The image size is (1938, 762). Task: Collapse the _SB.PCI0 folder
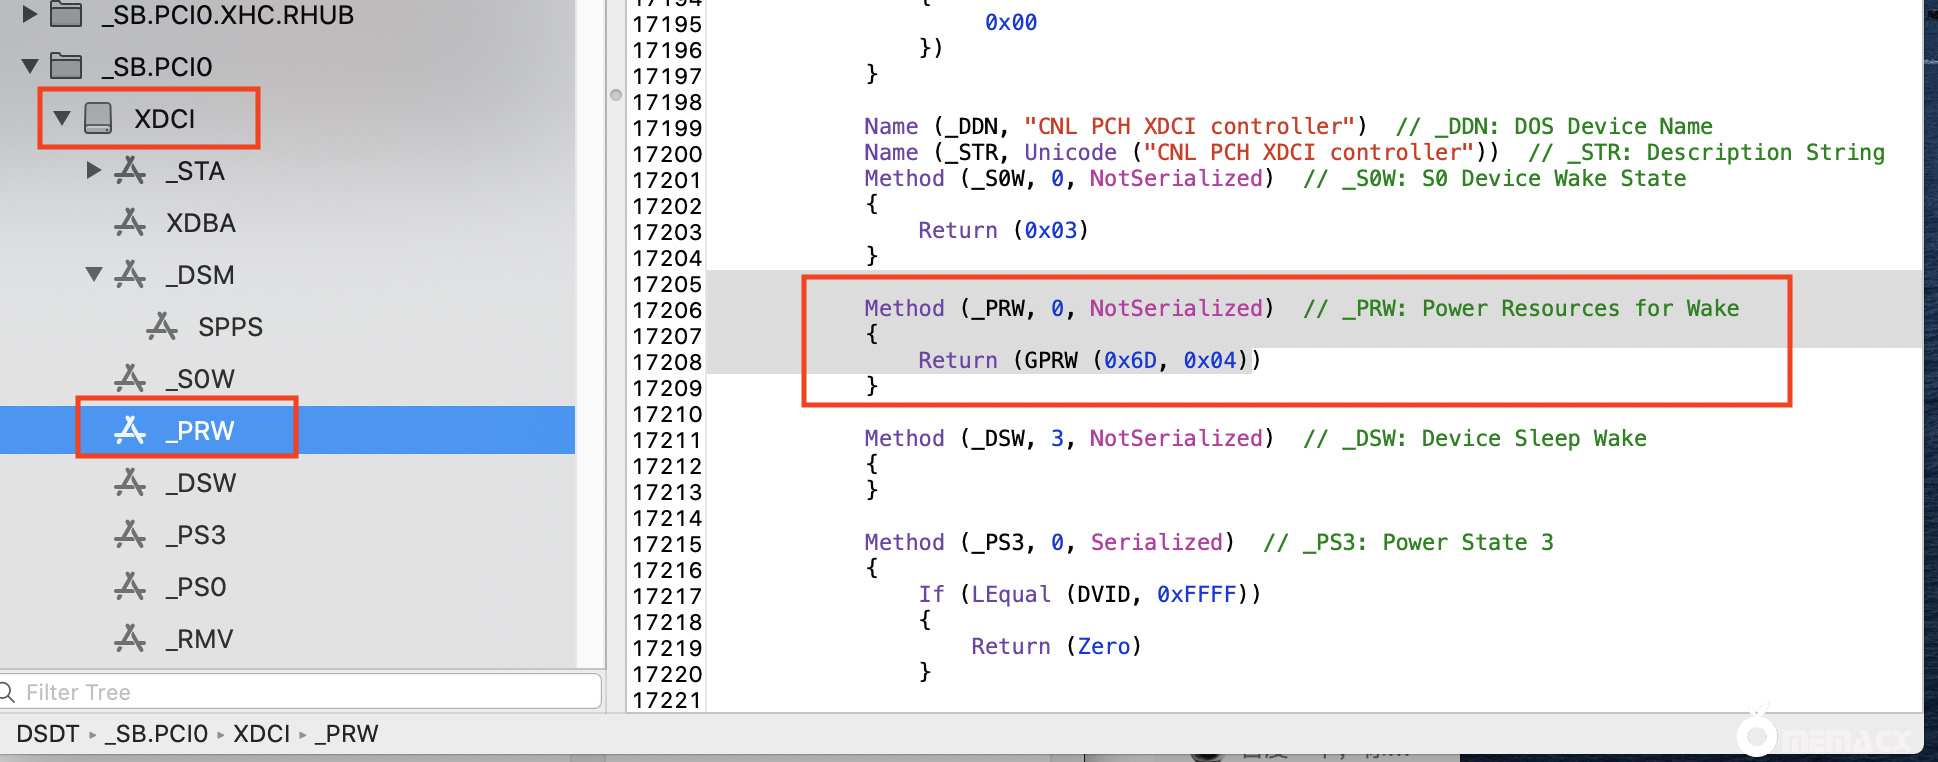point(30,66)
